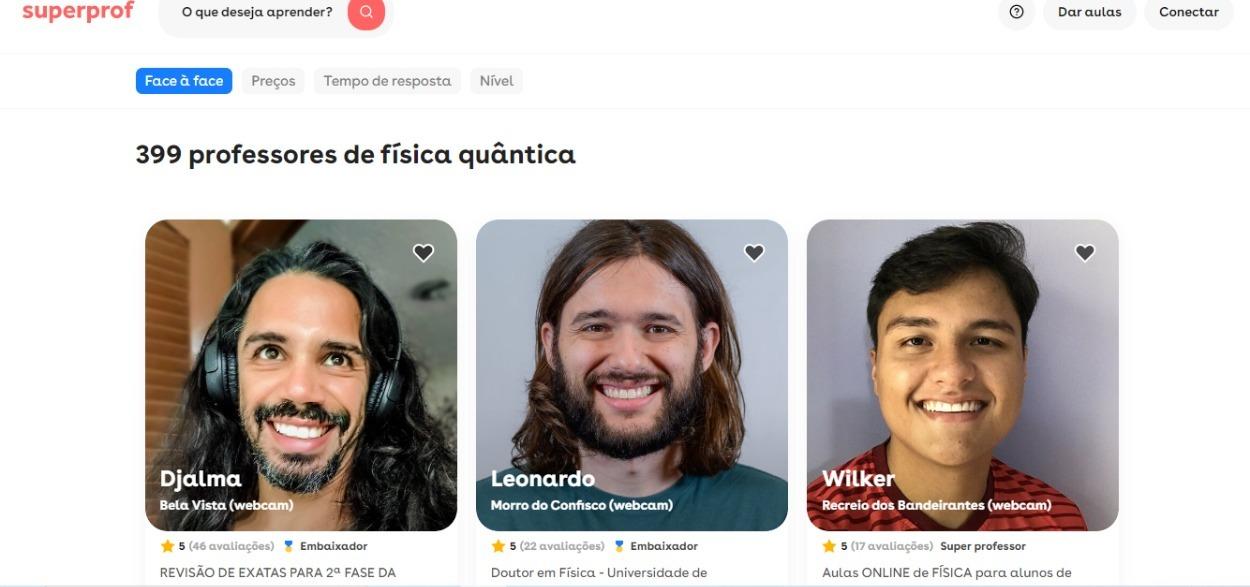Click the star rating on Wilker's card

click(x=829, y=546)
